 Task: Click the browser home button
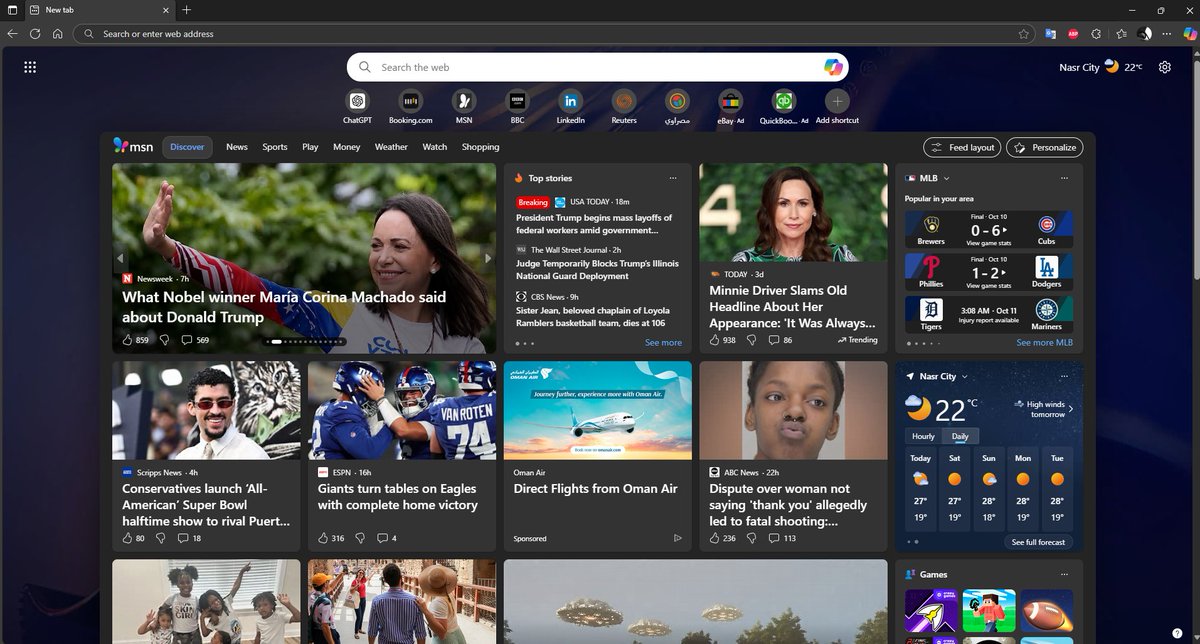[x=58, y=33]
